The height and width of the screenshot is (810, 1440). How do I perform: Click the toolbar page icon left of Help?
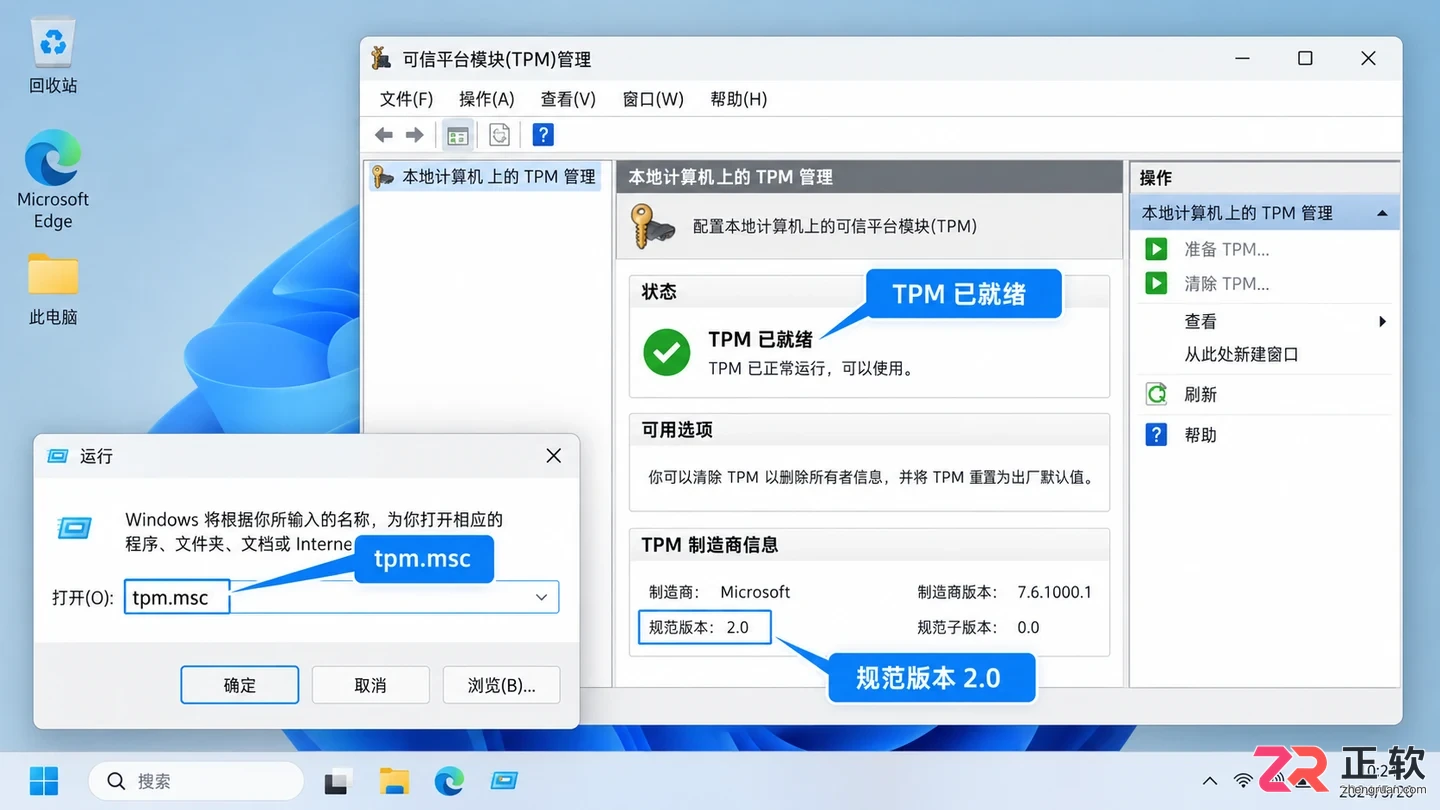coord(499,135)
